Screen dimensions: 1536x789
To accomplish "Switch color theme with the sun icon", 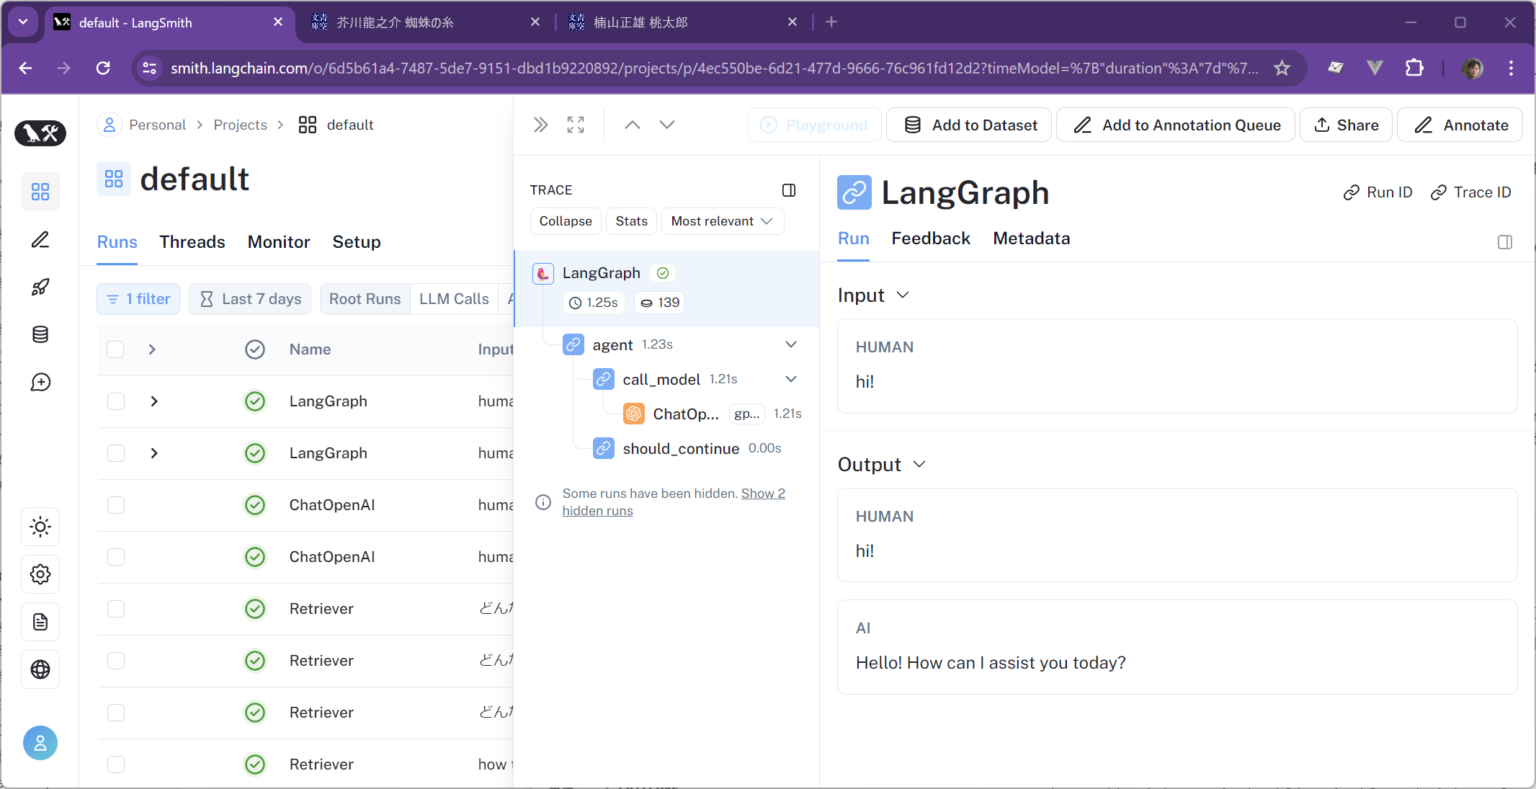I will [x=40, y=527].
